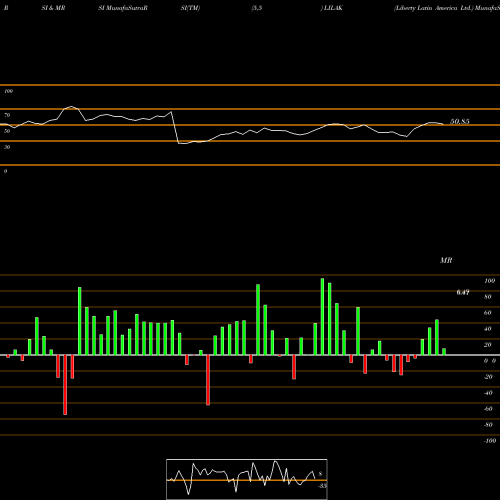
Task: Click the '(5,5' parameter text in header
Action: pos(257,8)
